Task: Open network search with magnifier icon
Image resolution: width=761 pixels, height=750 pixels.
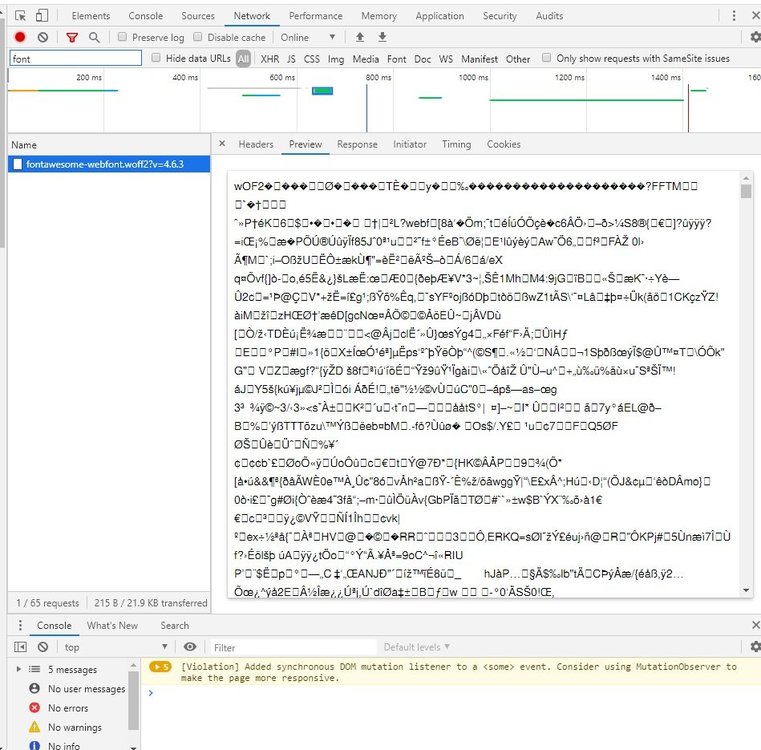Action: point(94,37)
